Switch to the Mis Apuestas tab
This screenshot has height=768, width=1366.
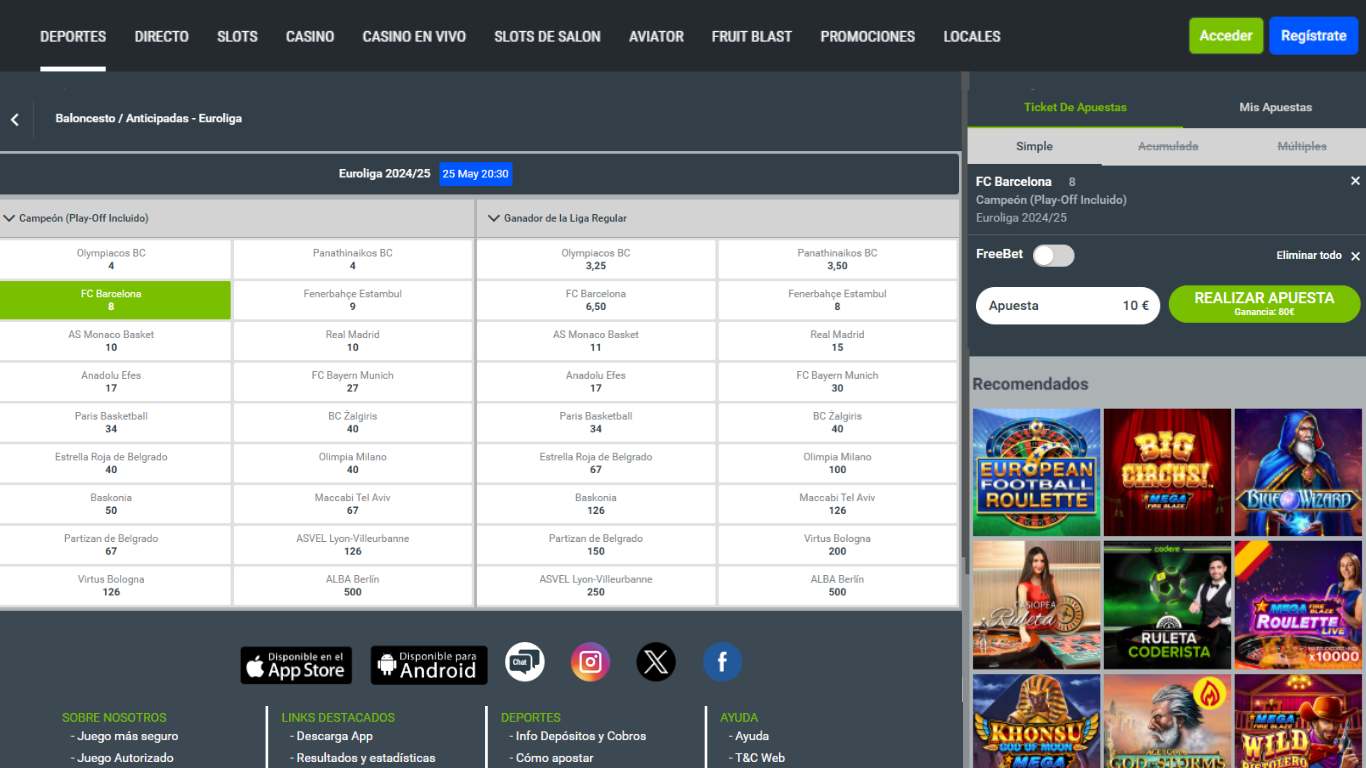click(x=1275, y=107)
